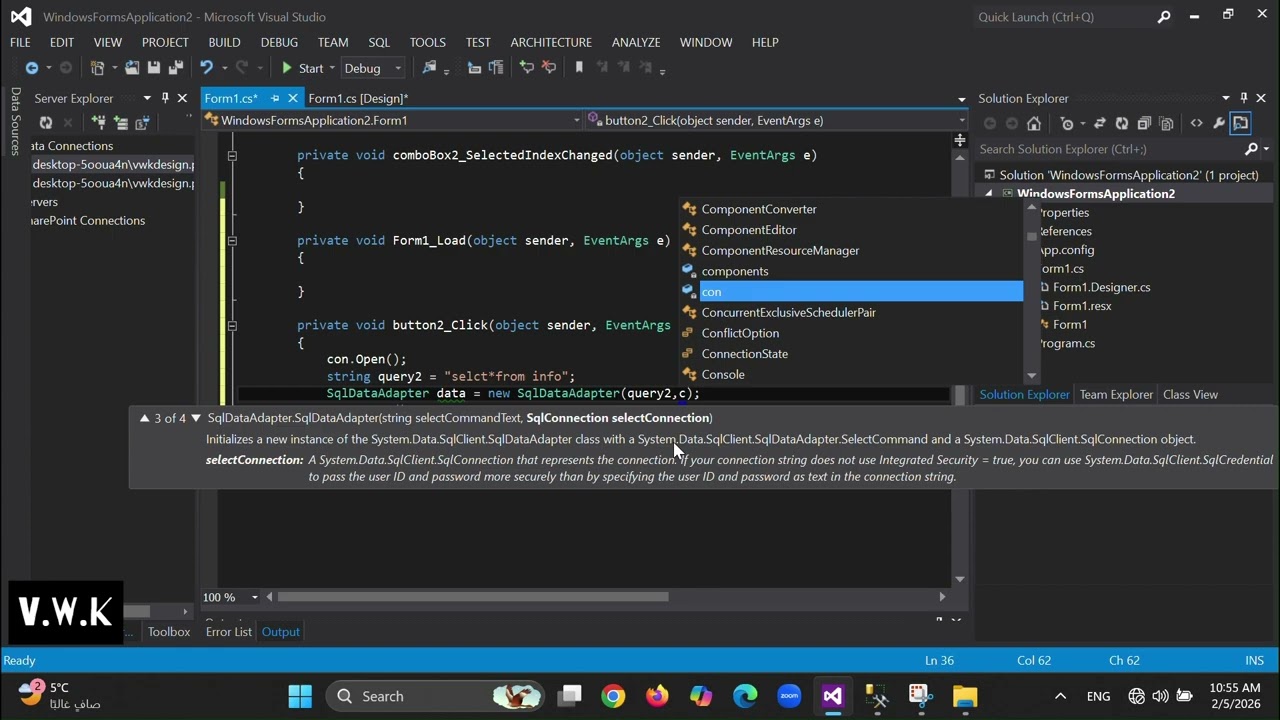This screenshot has width=1280, height=720.
Task: Save the current file with Save icon
Action: pyautogui.click(x=154, y=68)
